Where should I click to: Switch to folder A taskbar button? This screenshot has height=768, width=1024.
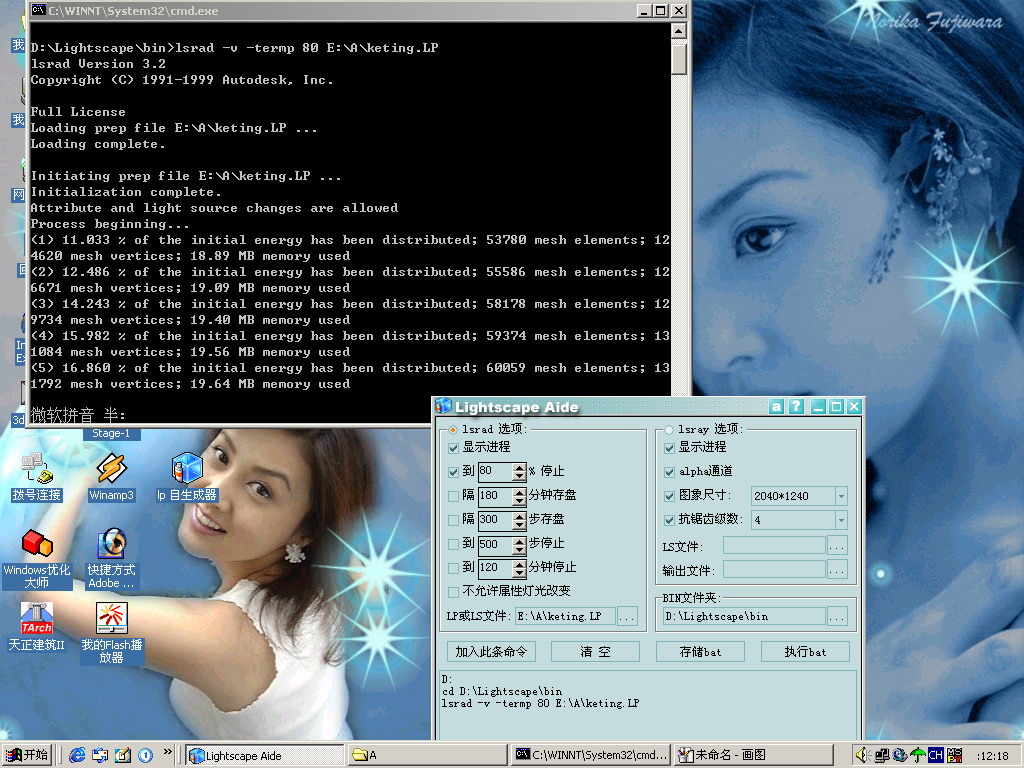click(427, 756)
